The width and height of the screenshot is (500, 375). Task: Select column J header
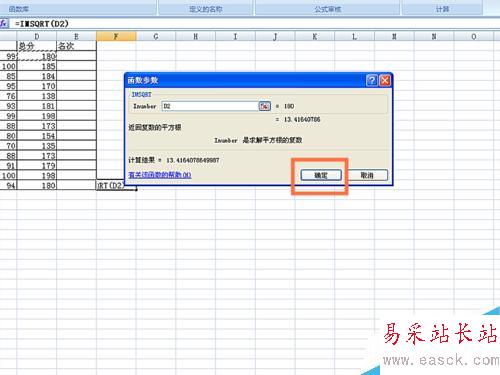tap(275, 36)
